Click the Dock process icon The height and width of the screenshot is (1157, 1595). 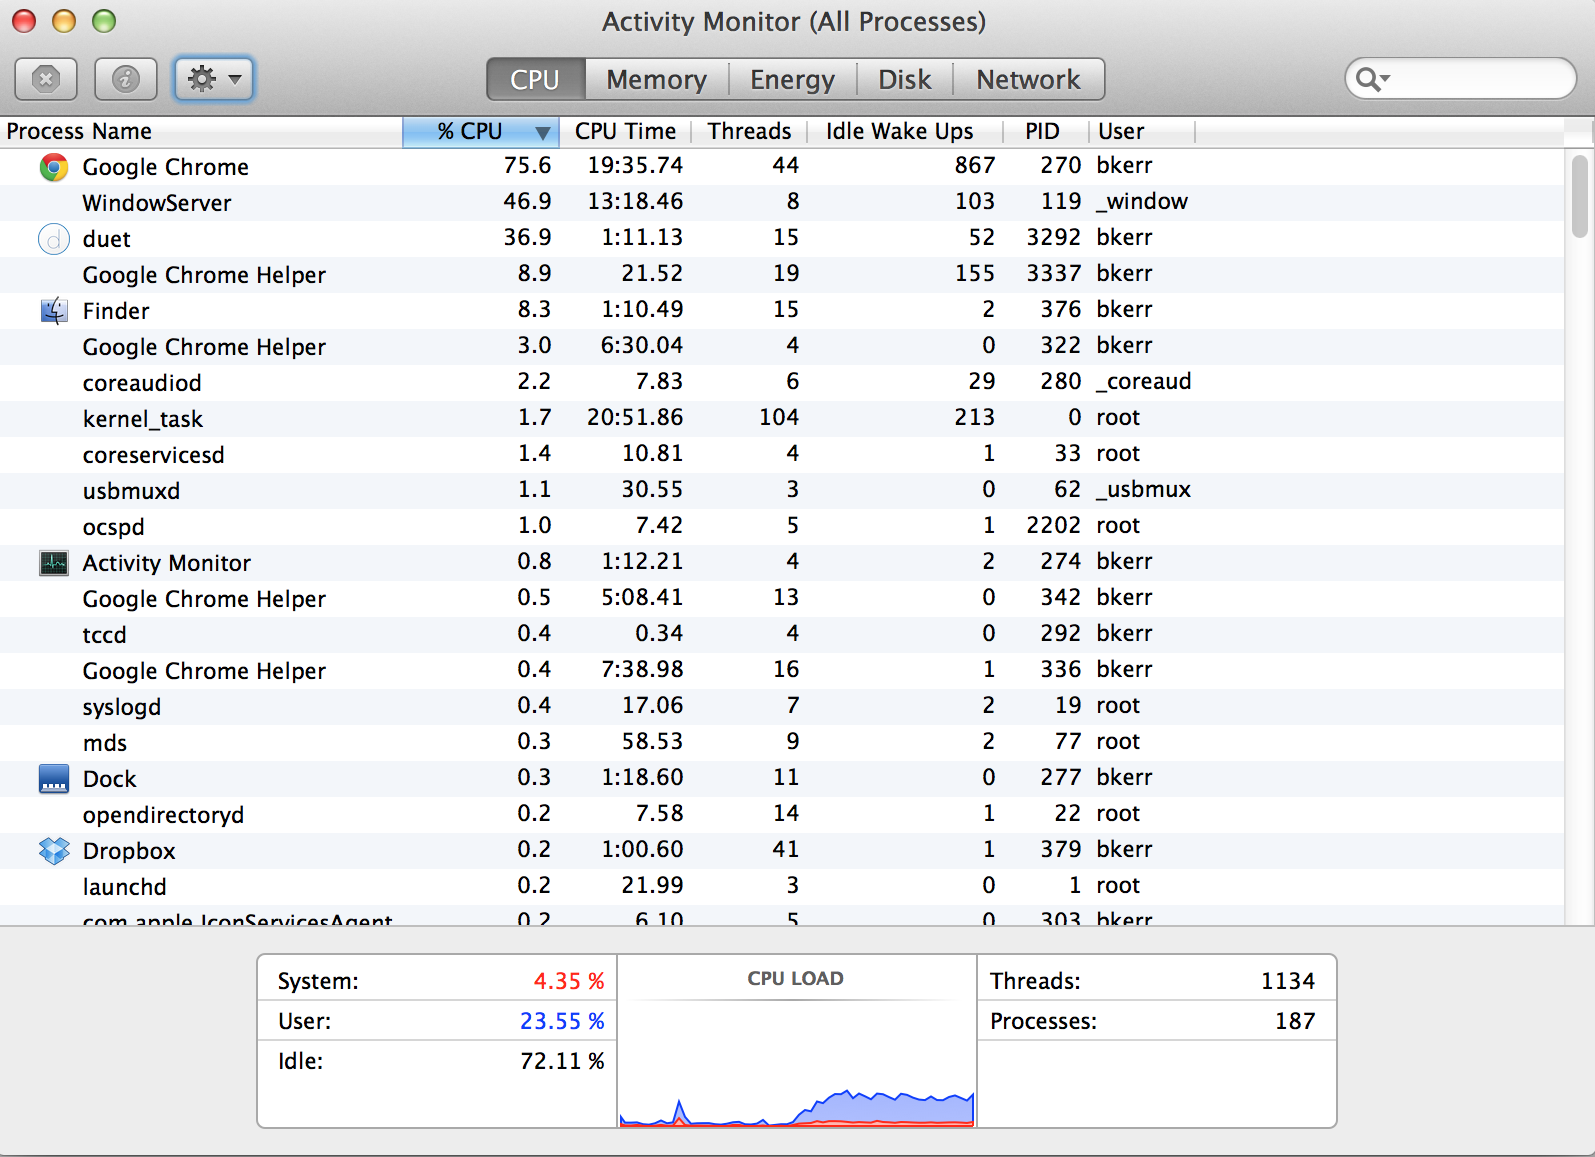(x=54, y=779)
